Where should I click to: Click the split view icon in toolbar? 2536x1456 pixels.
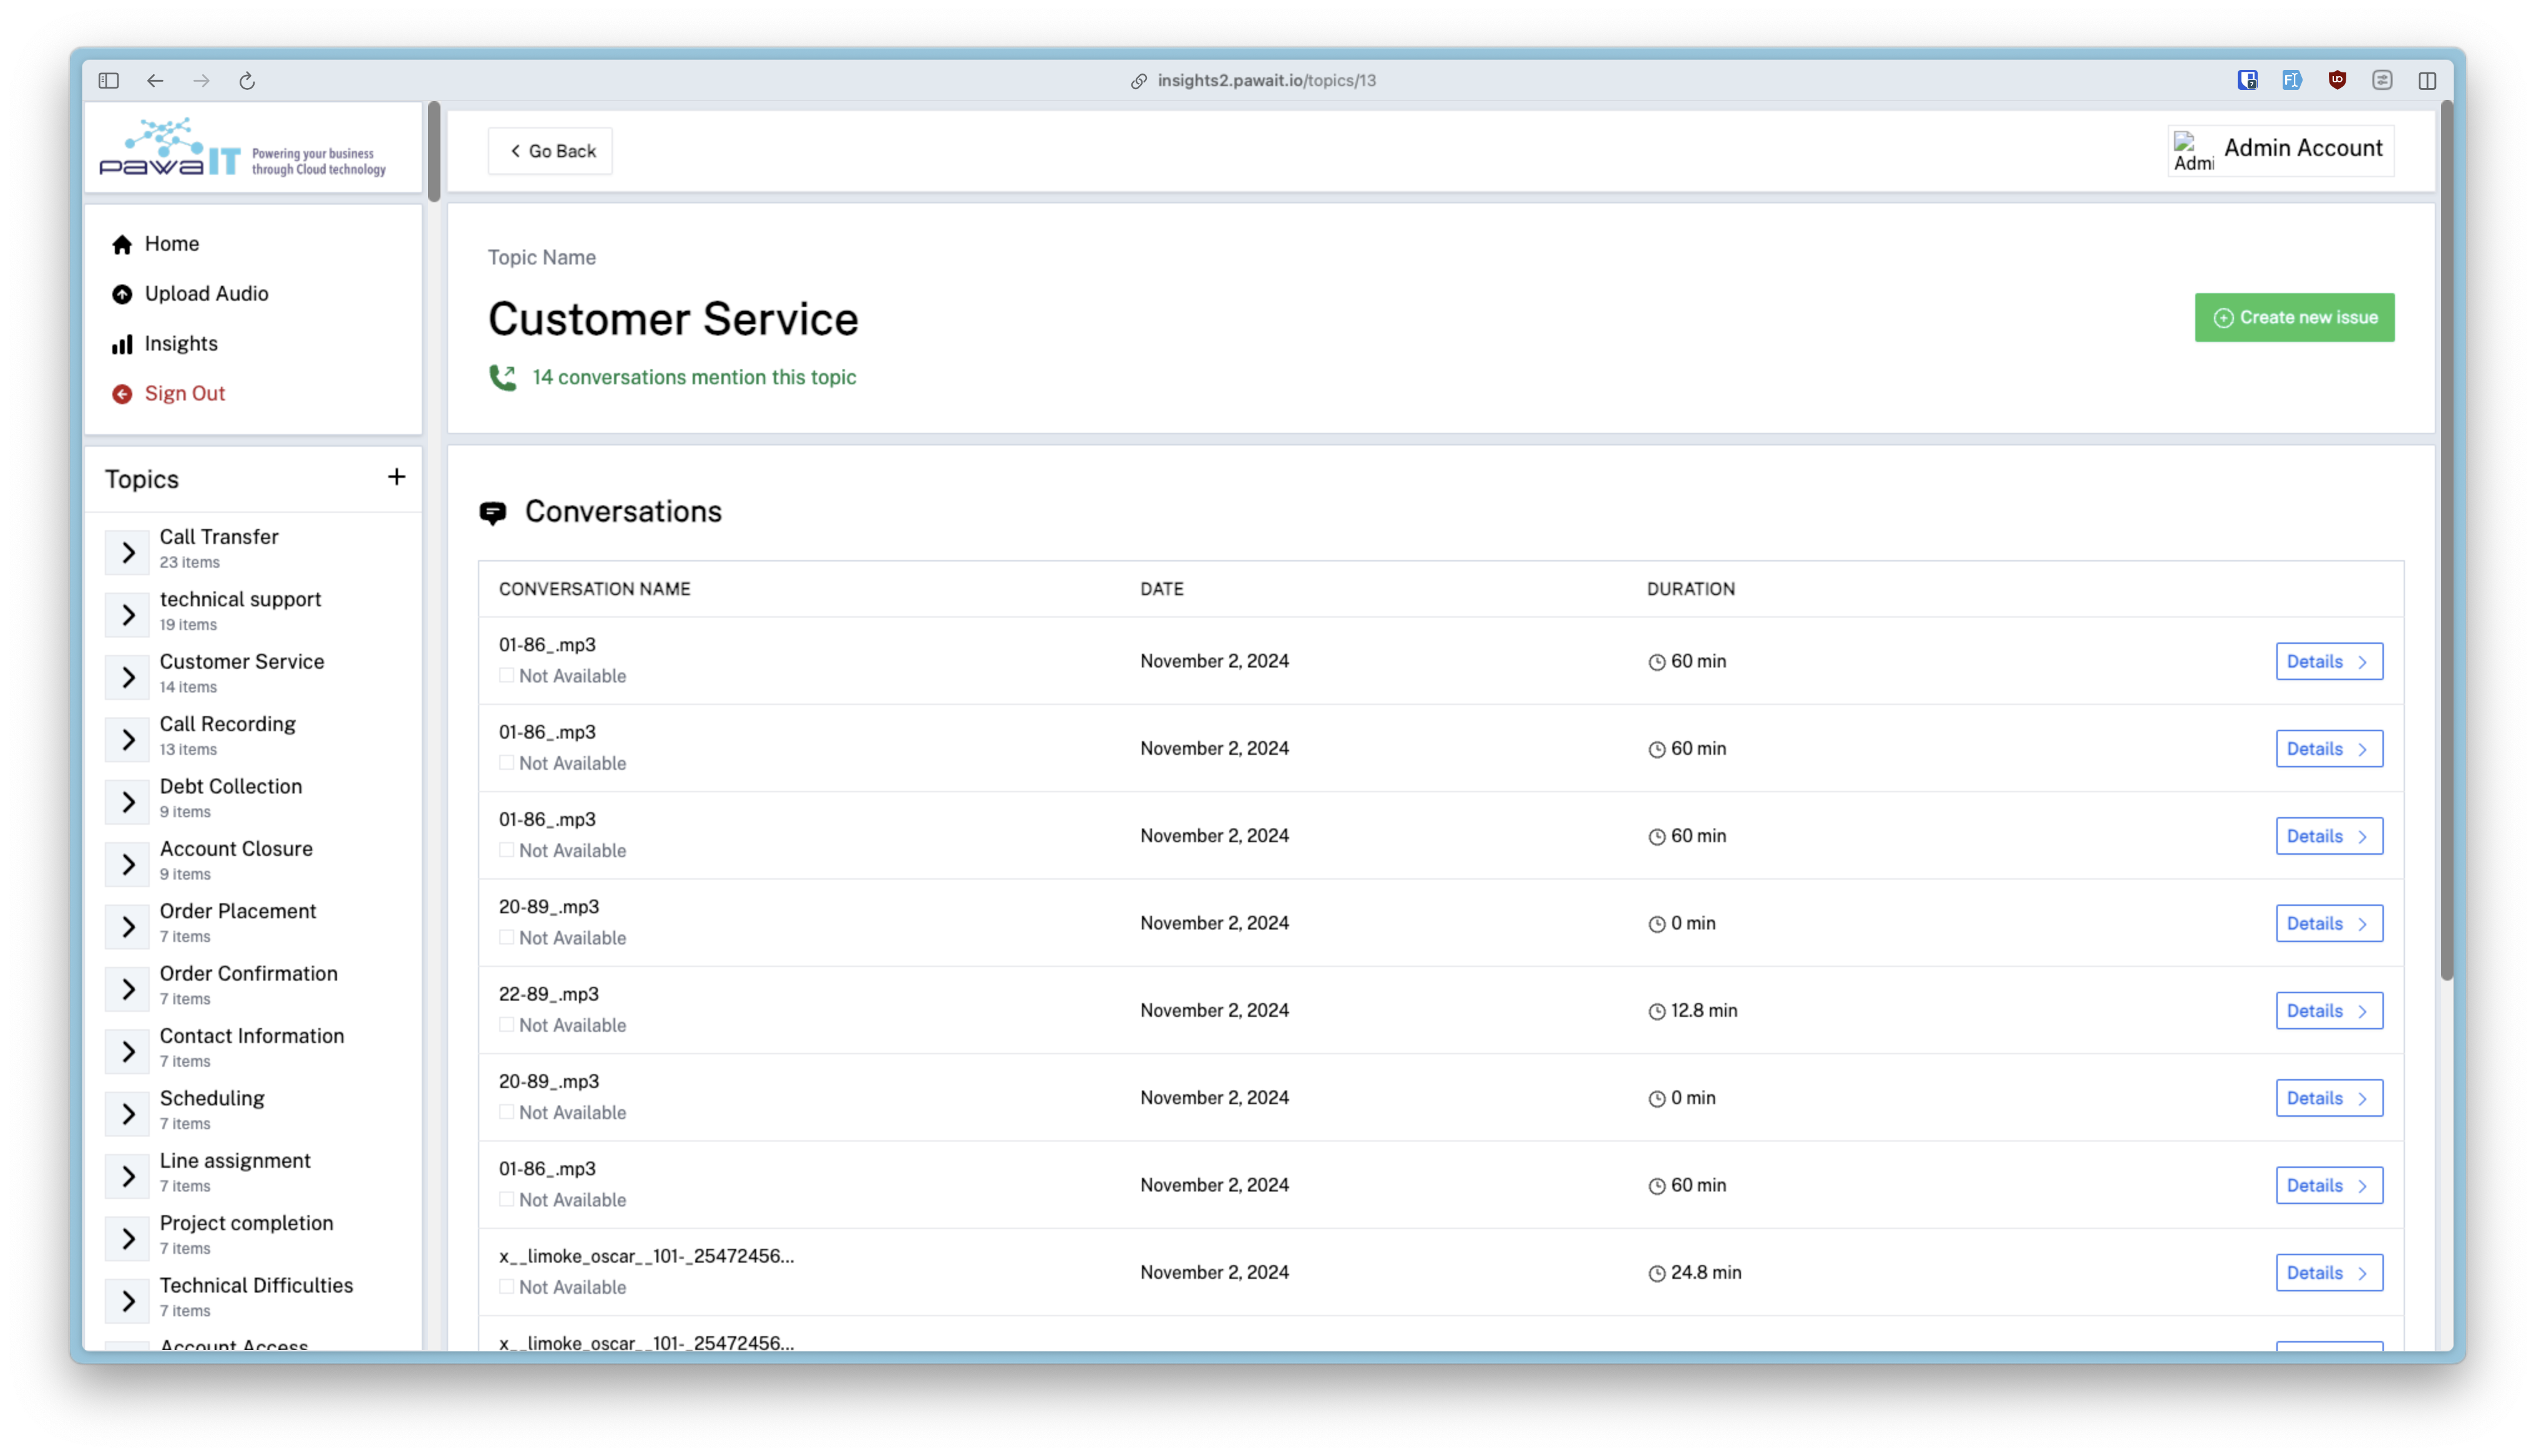pos(2427,81)
